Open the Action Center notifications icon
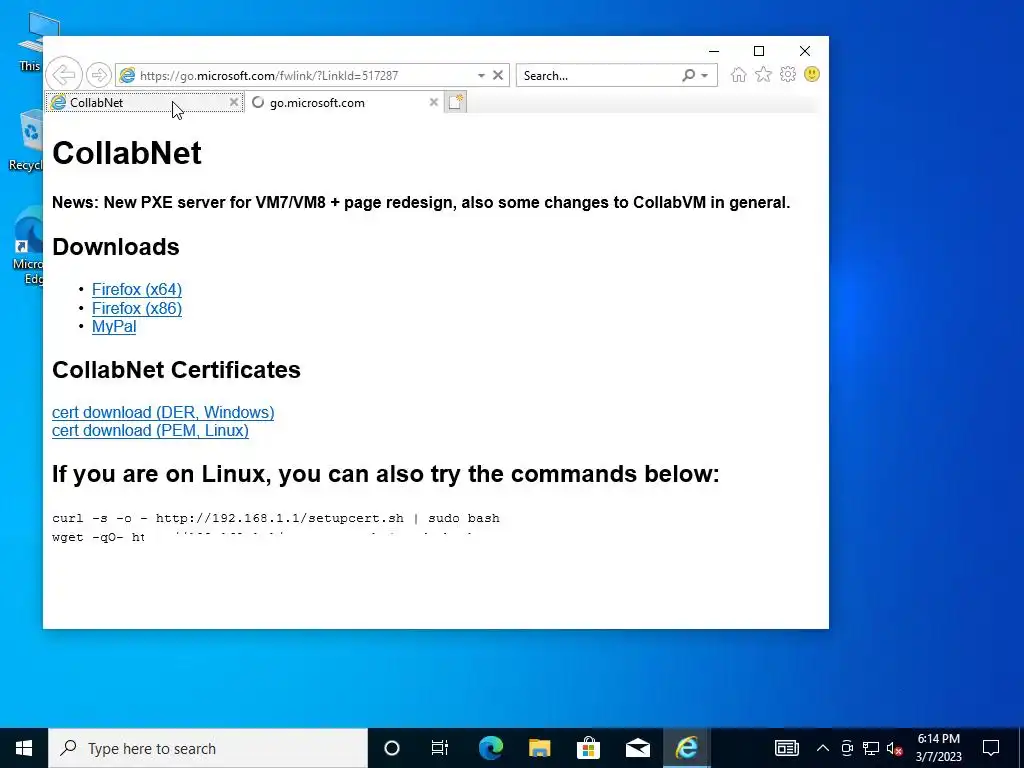The height and width of the screenshot is (768, 1024). (991, 748)
